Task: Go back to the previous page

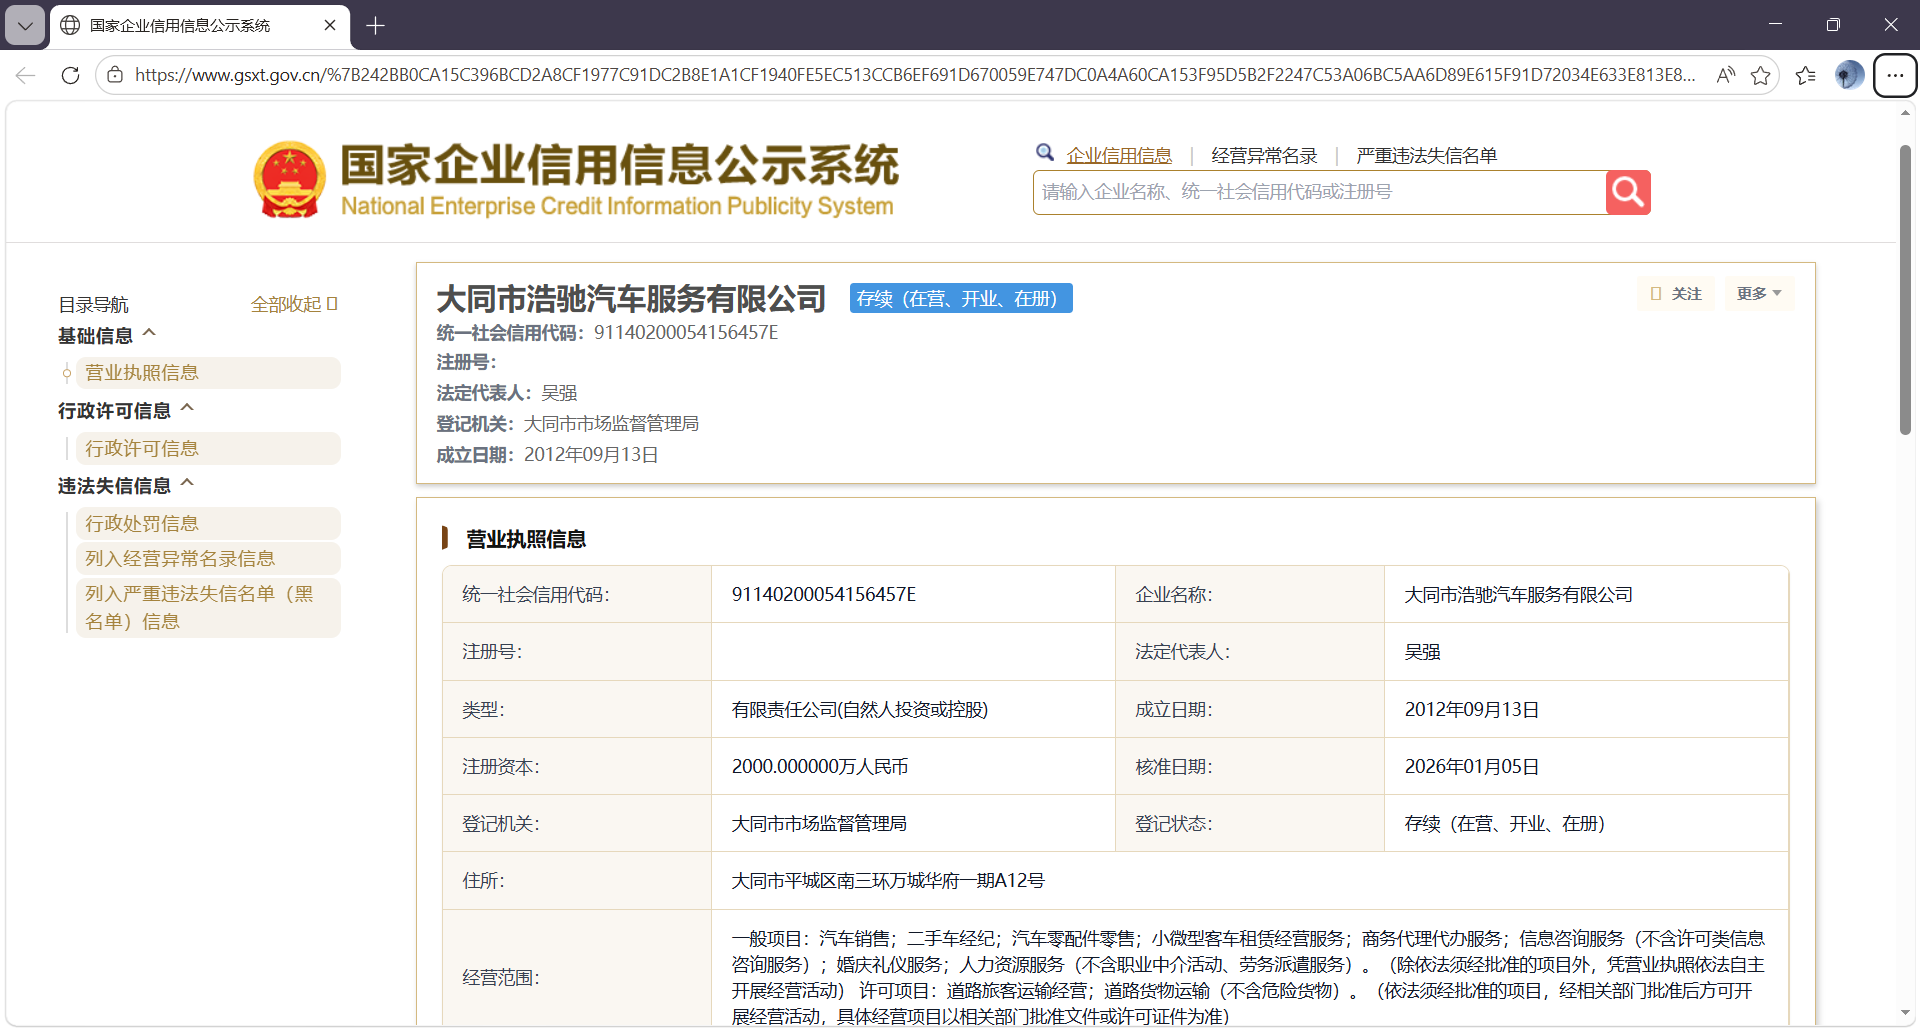Action: click(26, 75)
